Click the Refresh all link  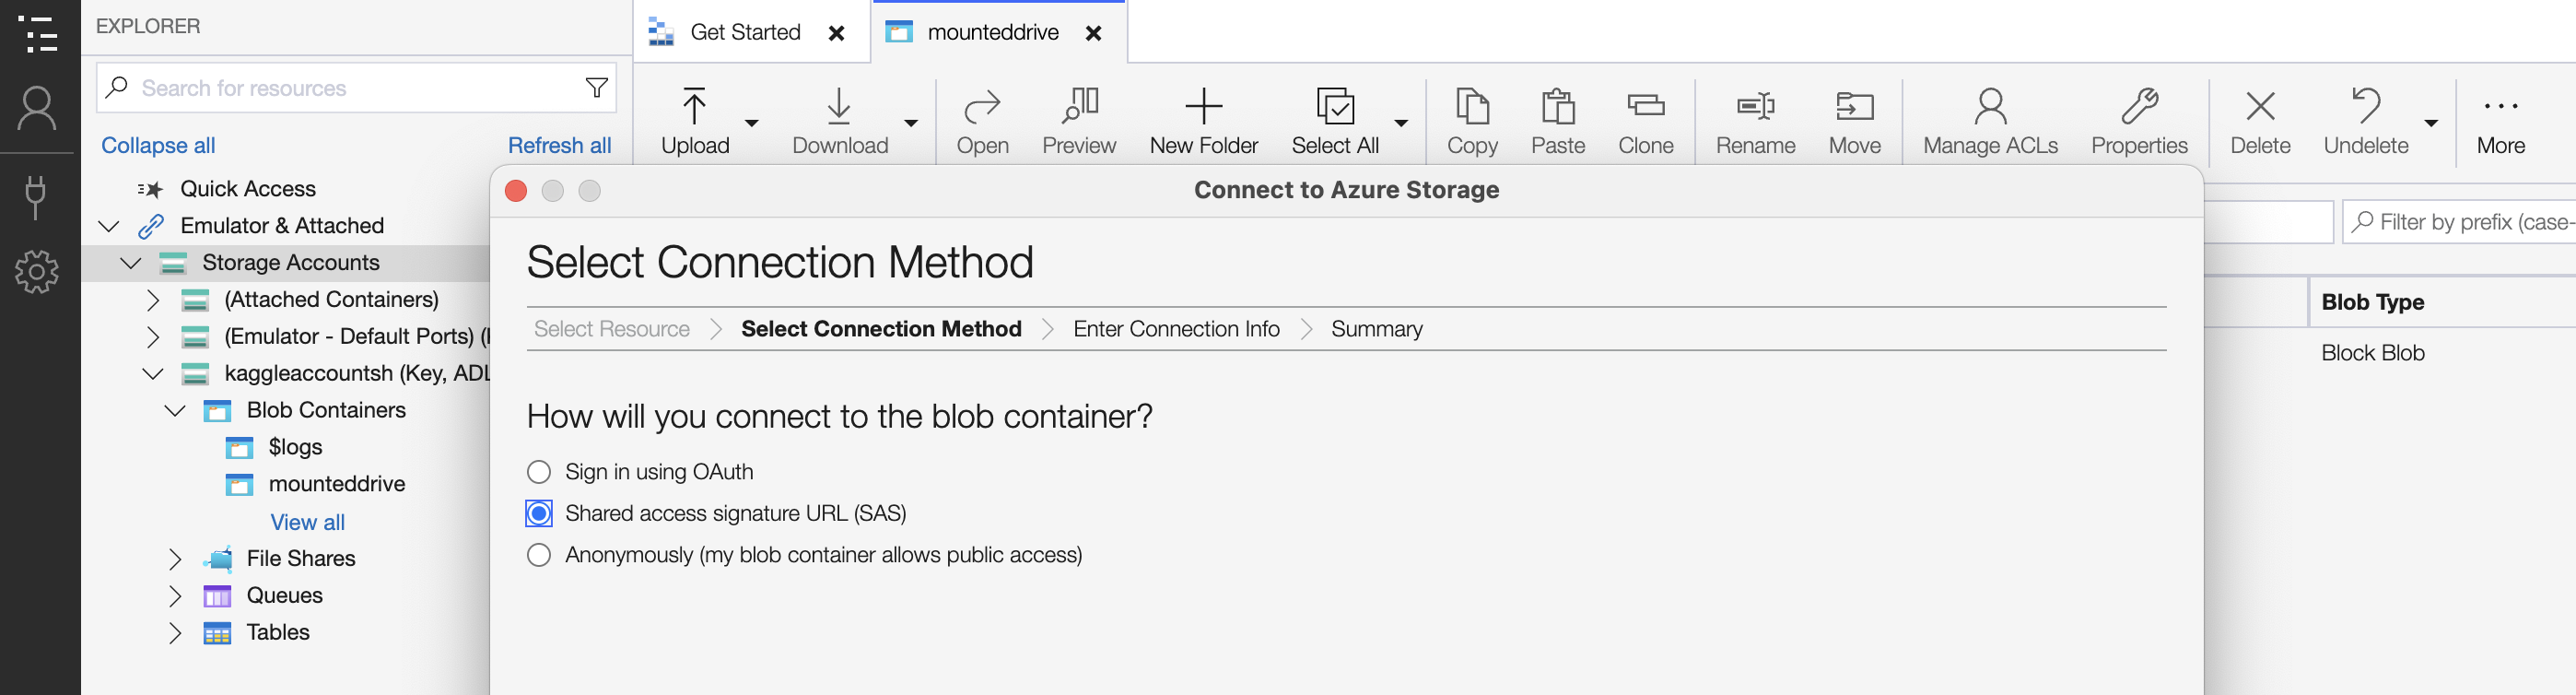click(x=559, y=145)
